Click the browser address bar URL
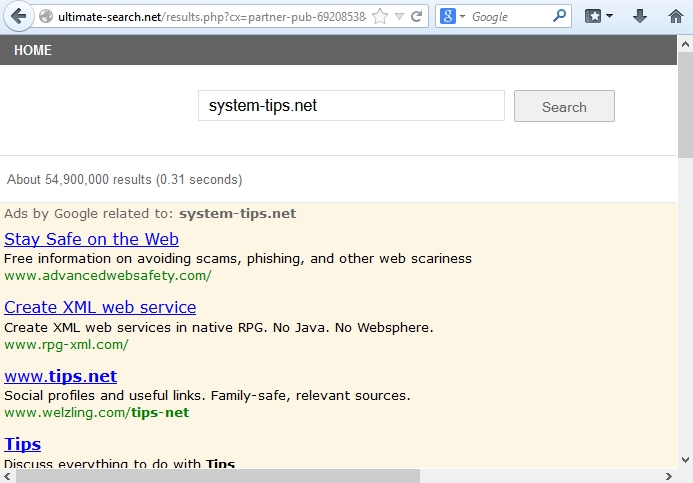 tap(210, 17)
